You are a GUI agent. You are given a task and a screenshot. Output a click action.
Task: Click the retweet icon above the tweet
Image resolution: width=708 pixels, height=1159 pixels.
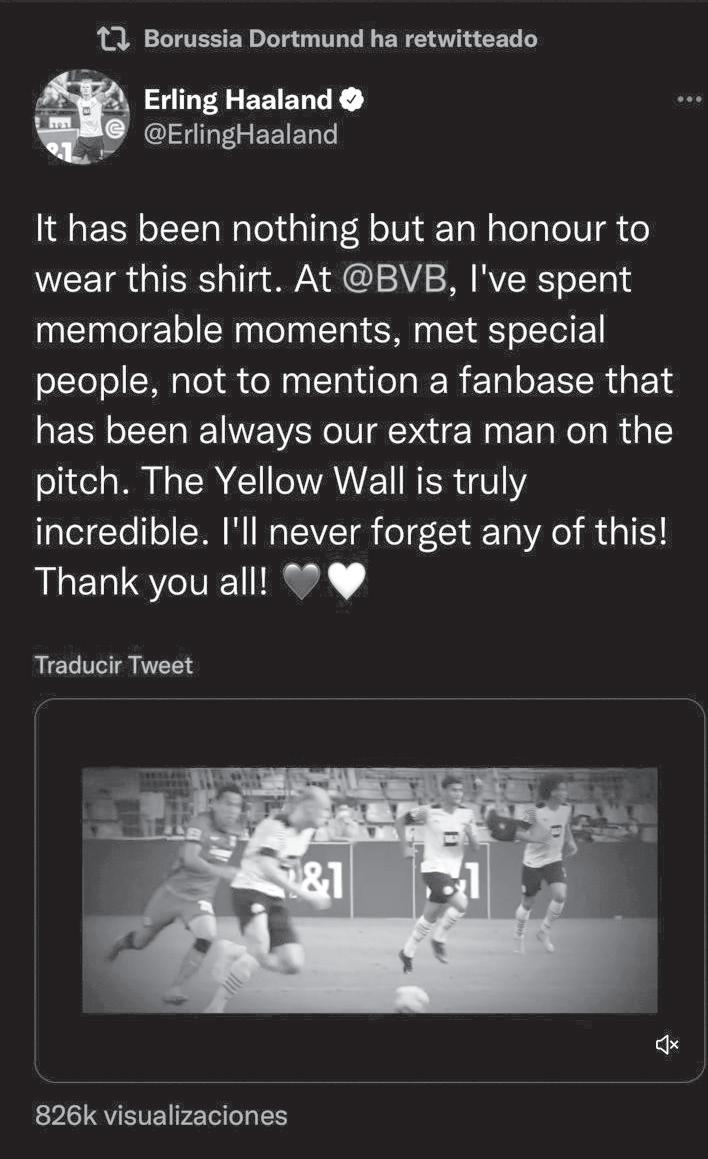tap(113, 39)
